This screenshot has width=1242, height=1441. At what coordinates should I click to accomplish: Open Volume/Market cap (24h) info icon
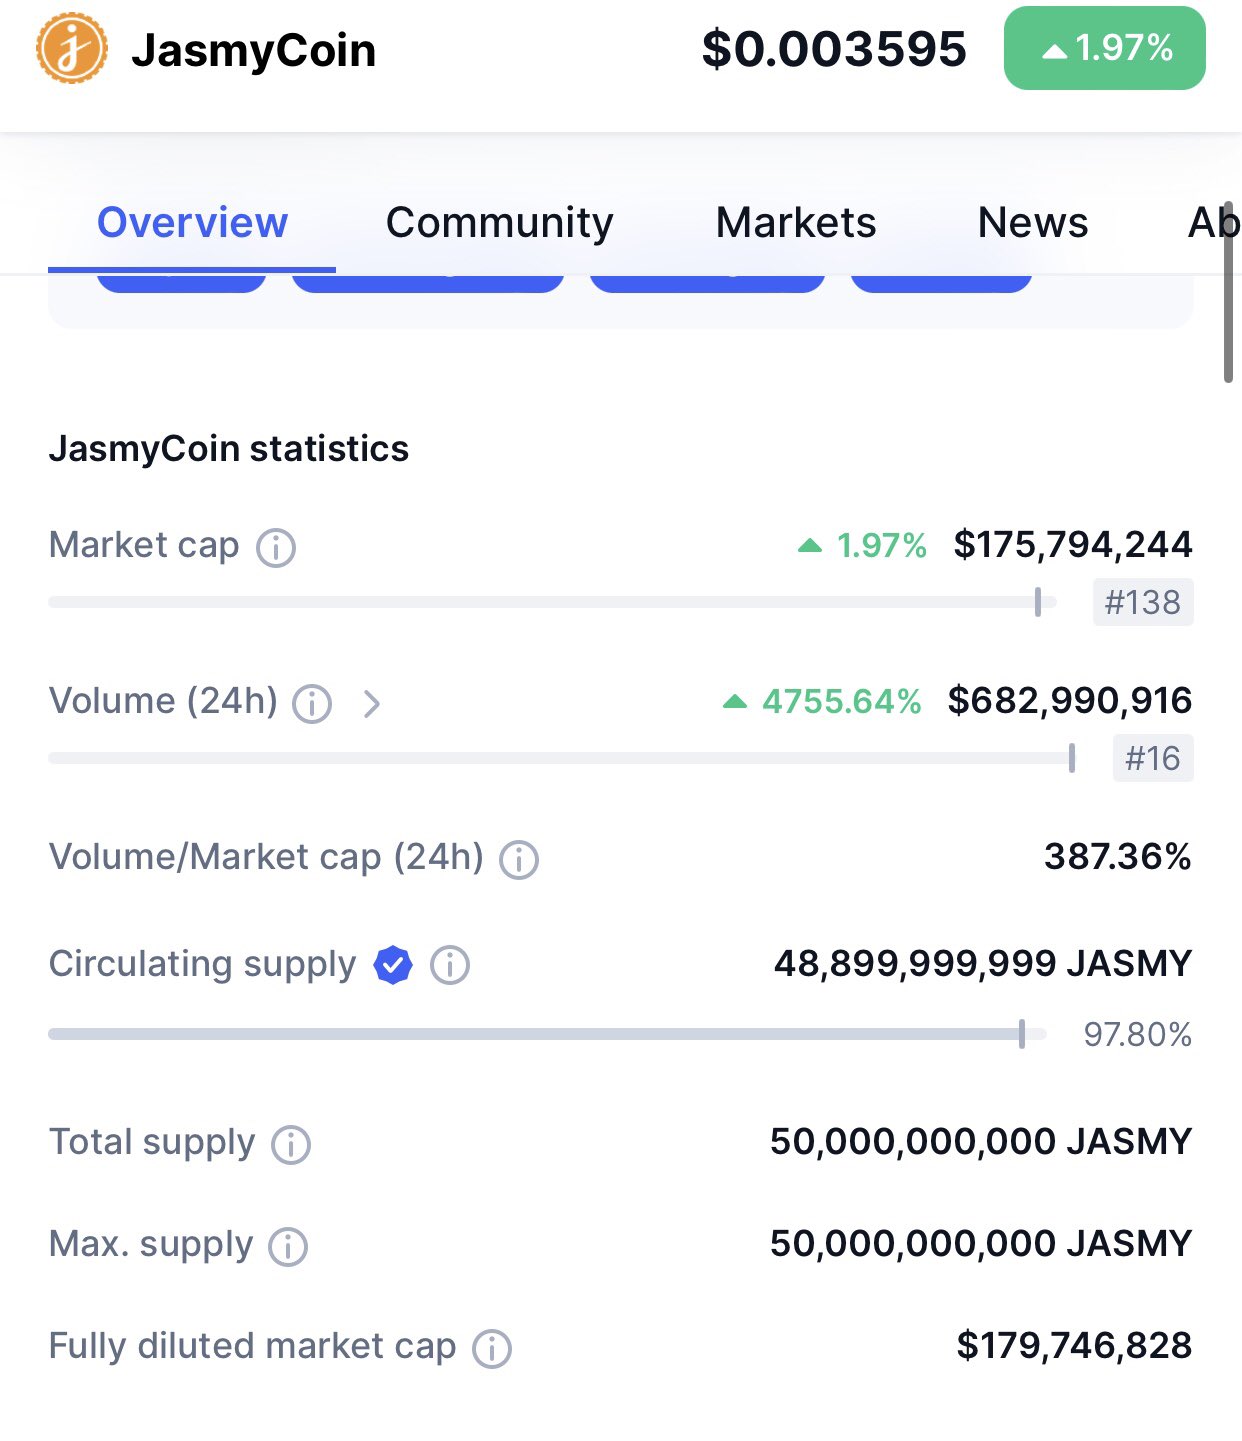pos(519,859)
